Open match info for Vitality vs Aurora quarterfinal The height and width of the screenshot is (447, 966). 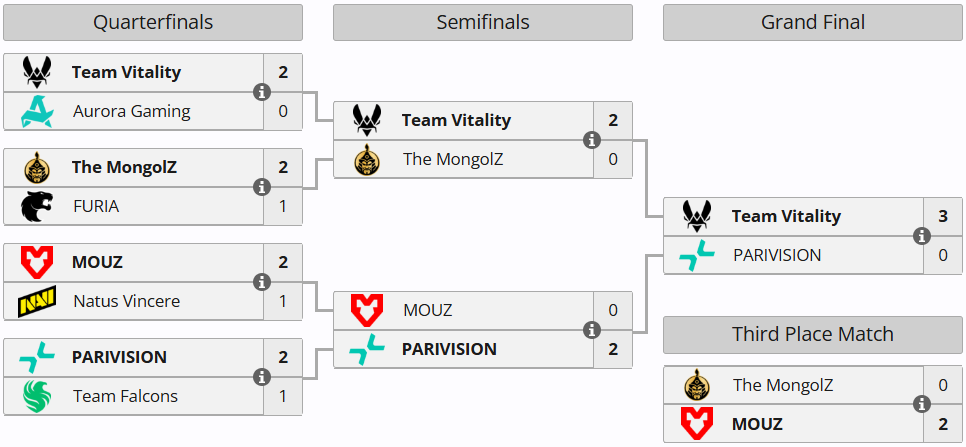262,92
